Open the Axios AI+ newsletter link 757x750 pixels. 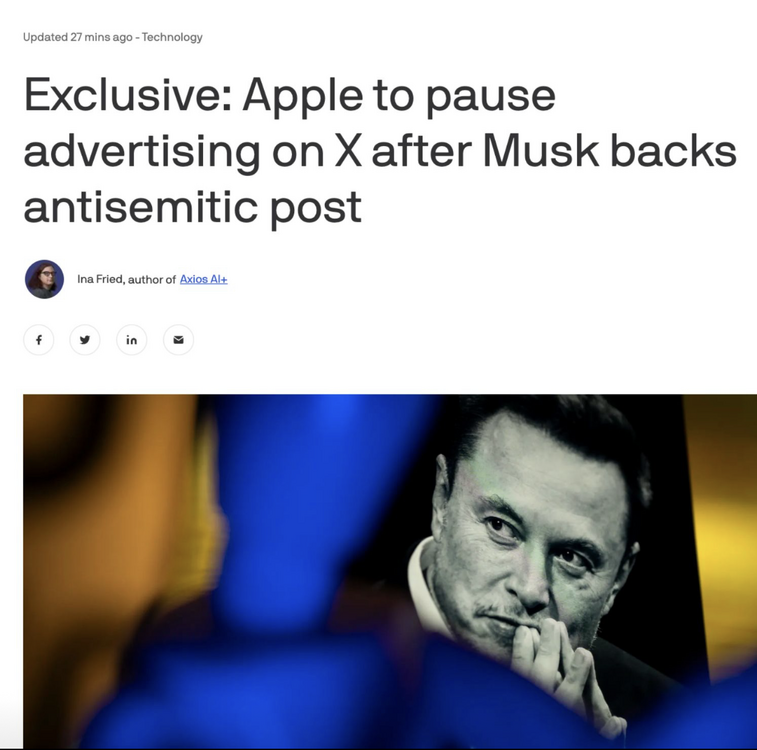(x=203, y=279)
